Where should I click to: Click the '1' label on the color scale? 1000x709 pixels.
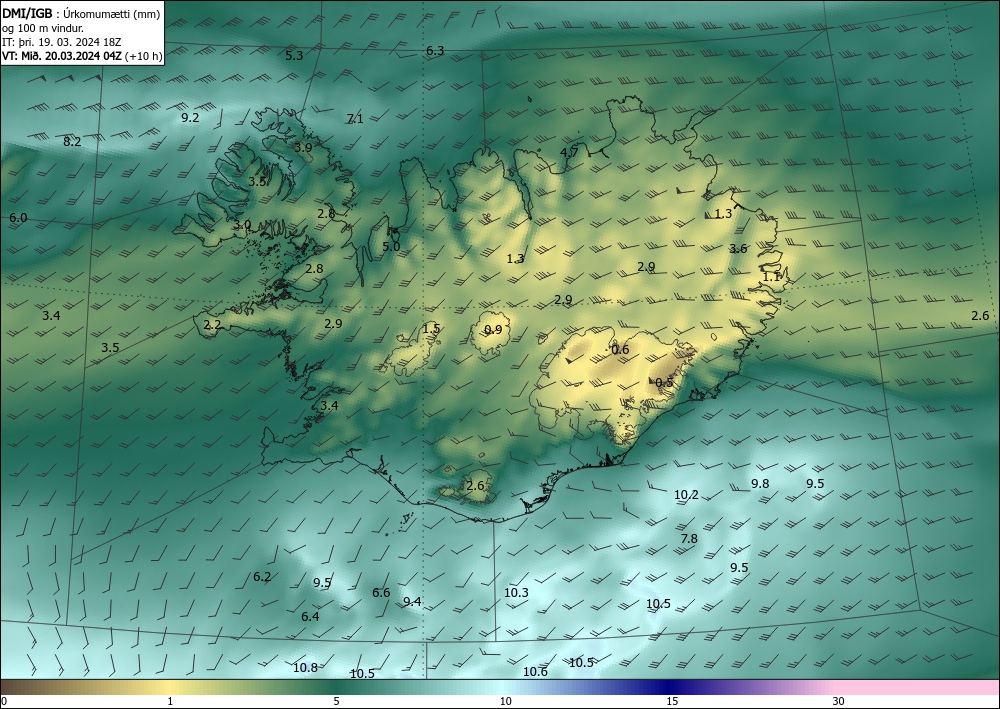pos(170,701)
